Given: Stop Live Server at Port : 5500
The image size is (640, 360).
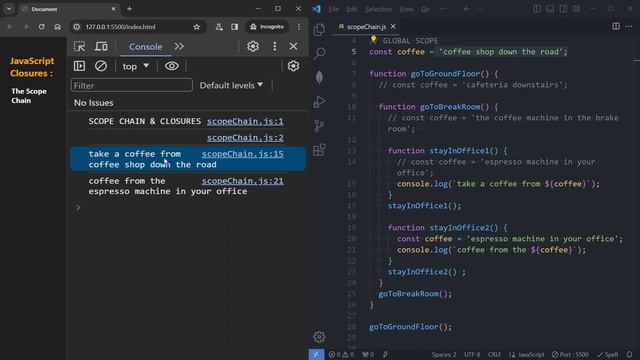Looking at the screenshot, I should point(570,355).
